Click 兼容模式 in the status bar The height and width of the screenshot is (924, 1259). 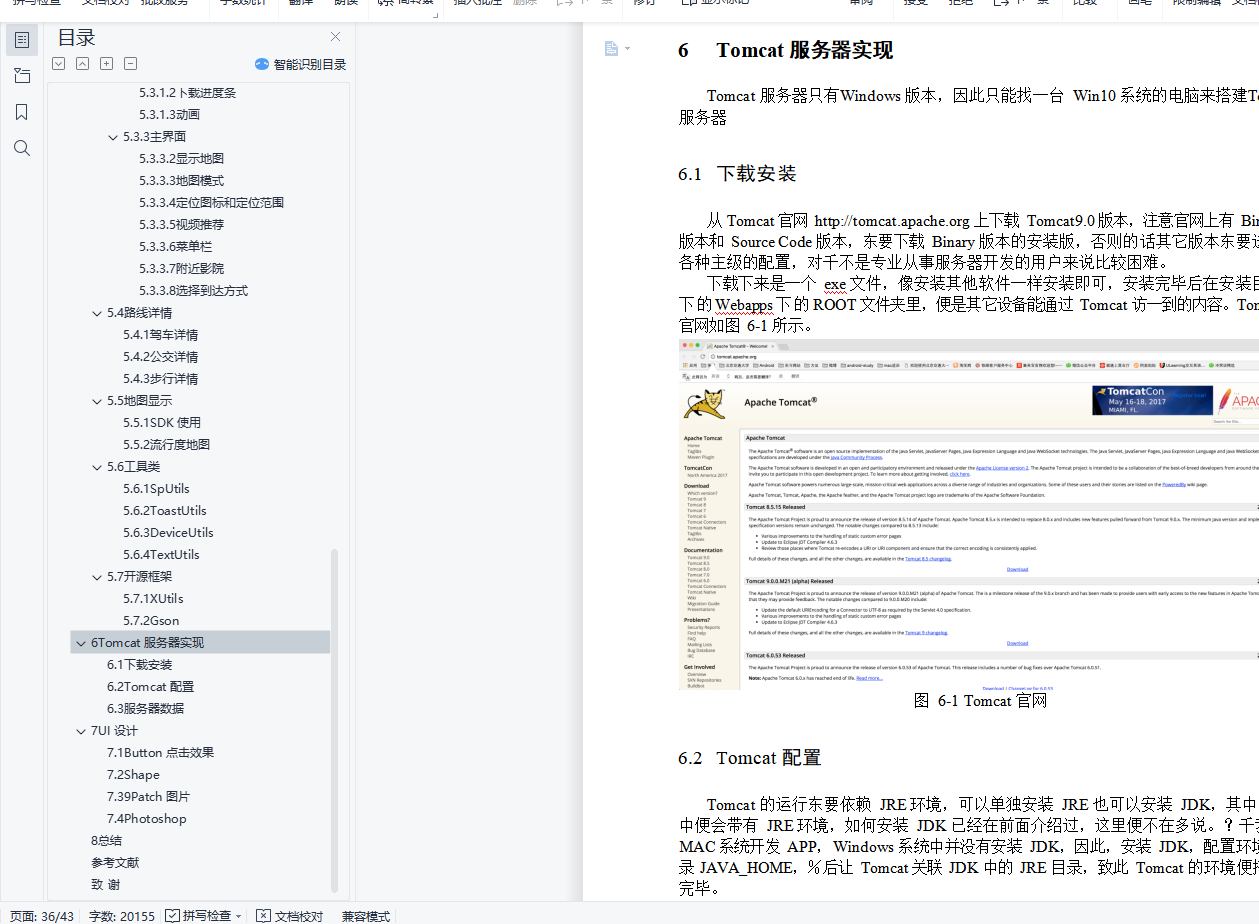click(x=366, y=915)
